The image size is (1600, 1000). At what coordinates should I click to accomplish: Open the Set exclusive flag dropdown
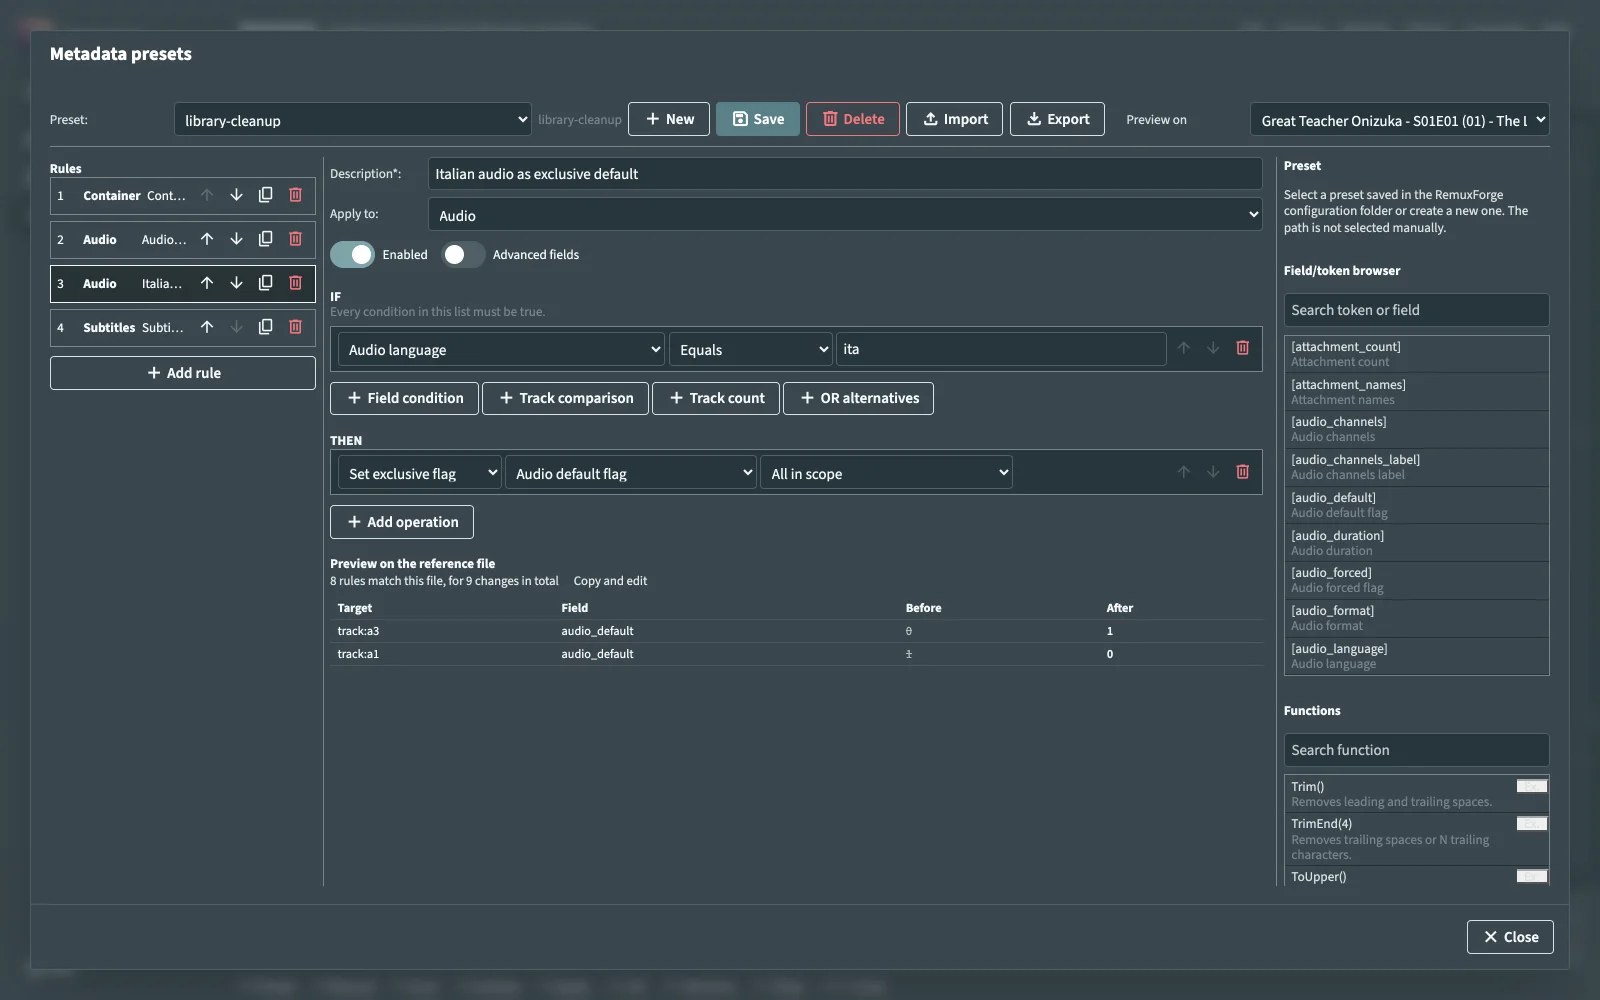(419, 473)
